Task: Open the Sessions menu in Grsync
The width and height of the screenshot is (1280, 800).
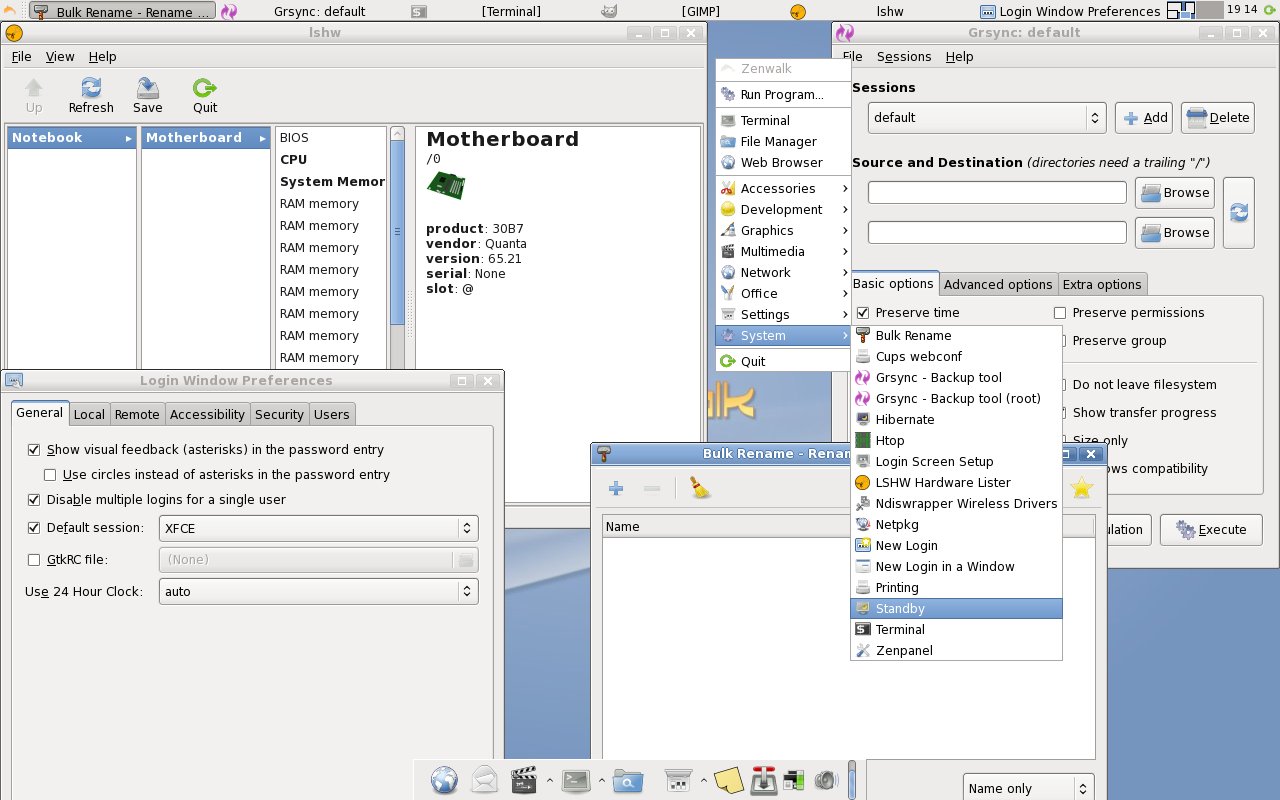Action: (904, 57)
